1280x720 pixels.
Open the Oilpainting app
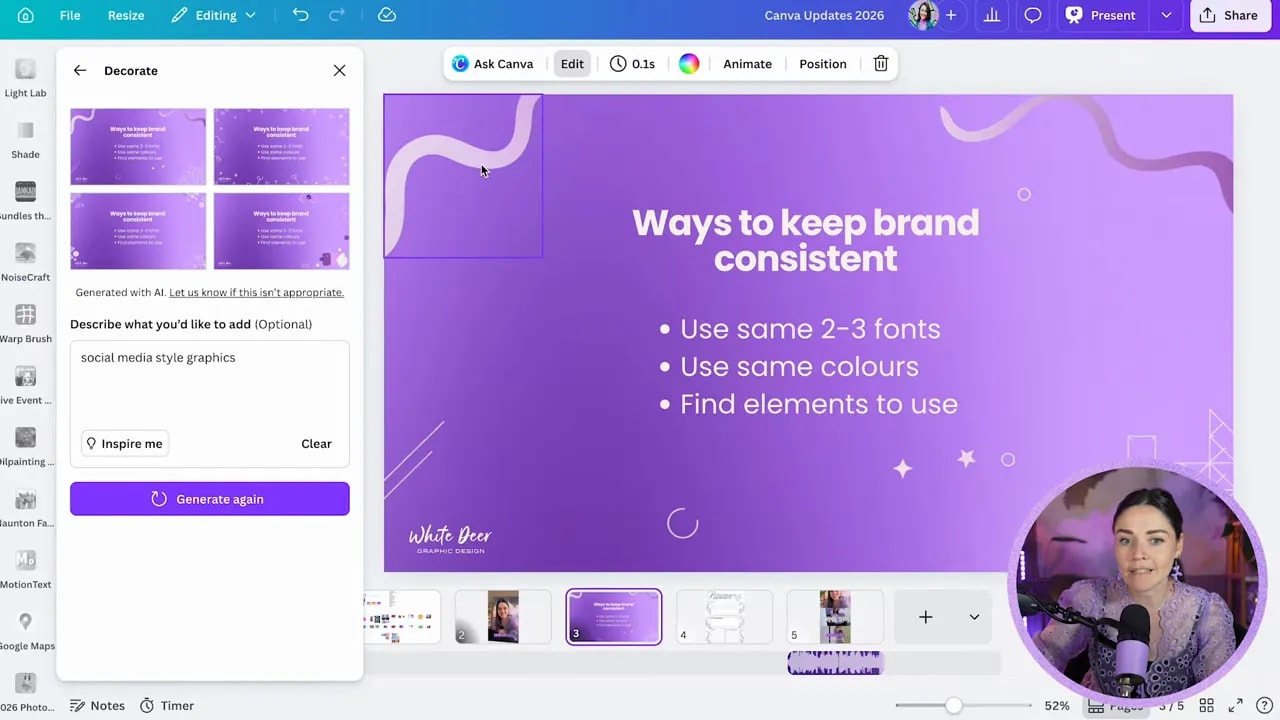pos(25,447)
